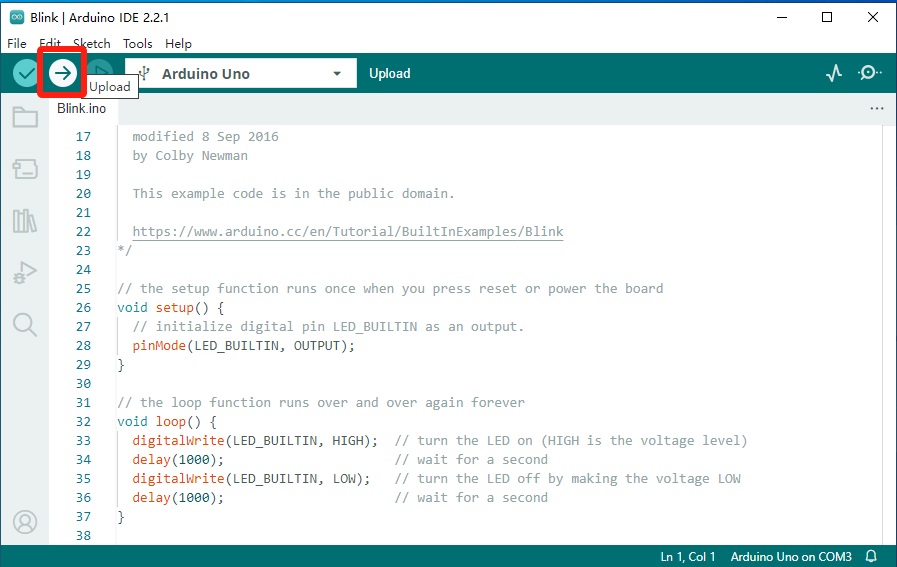This screenshot has width=897, height=567.
Task: Open the Tools menu
Action: (137, 43)
